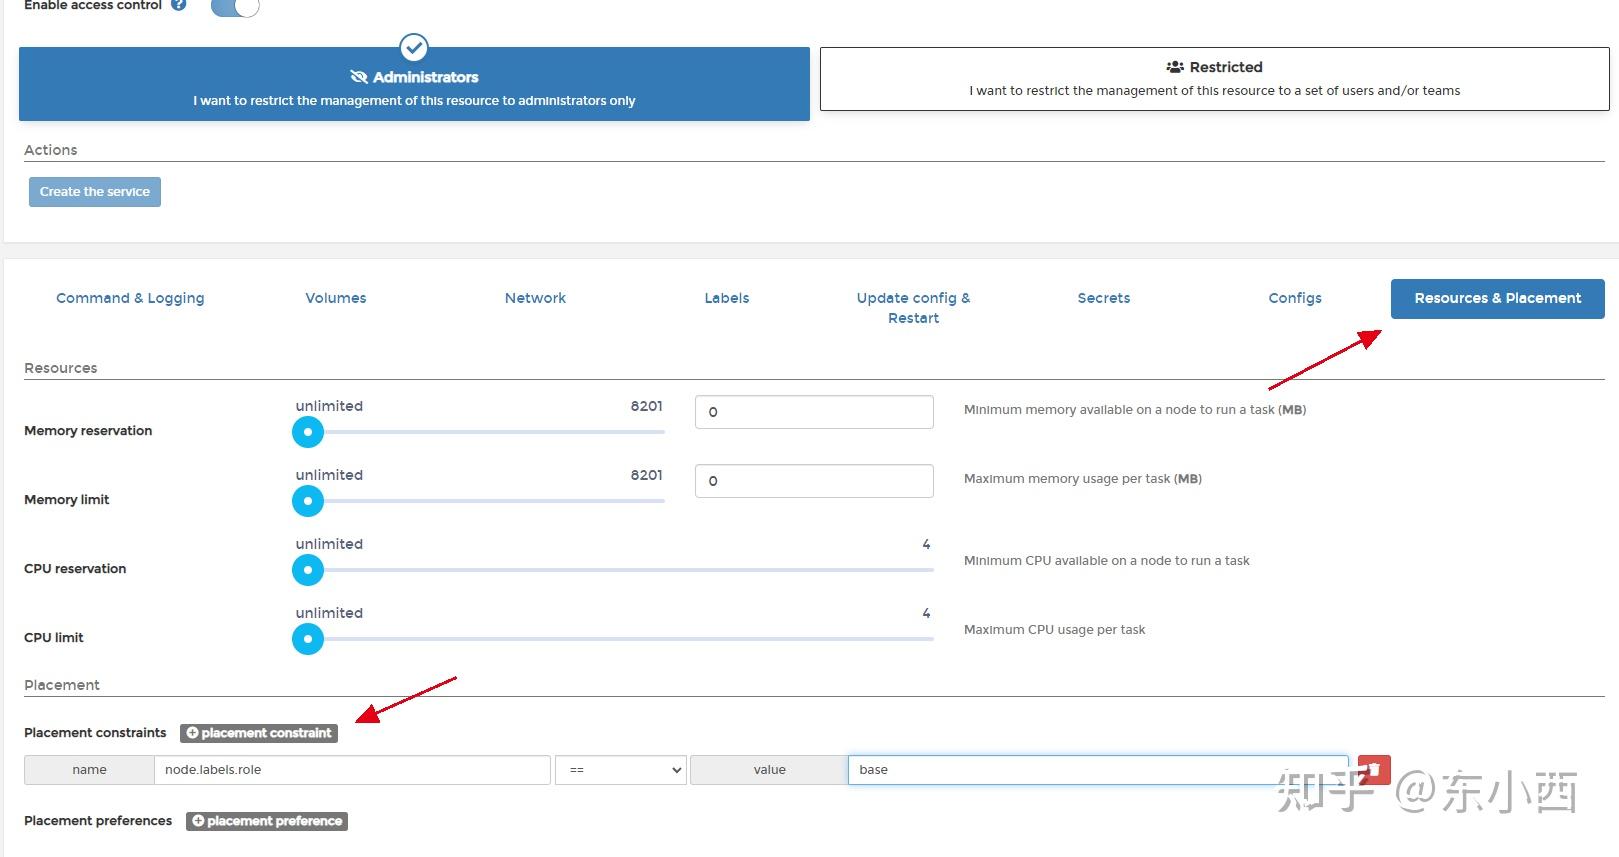This screenshot has height=857, width=1619.
Task: Switch to the Secrets tab
Action: point(1104,298)
